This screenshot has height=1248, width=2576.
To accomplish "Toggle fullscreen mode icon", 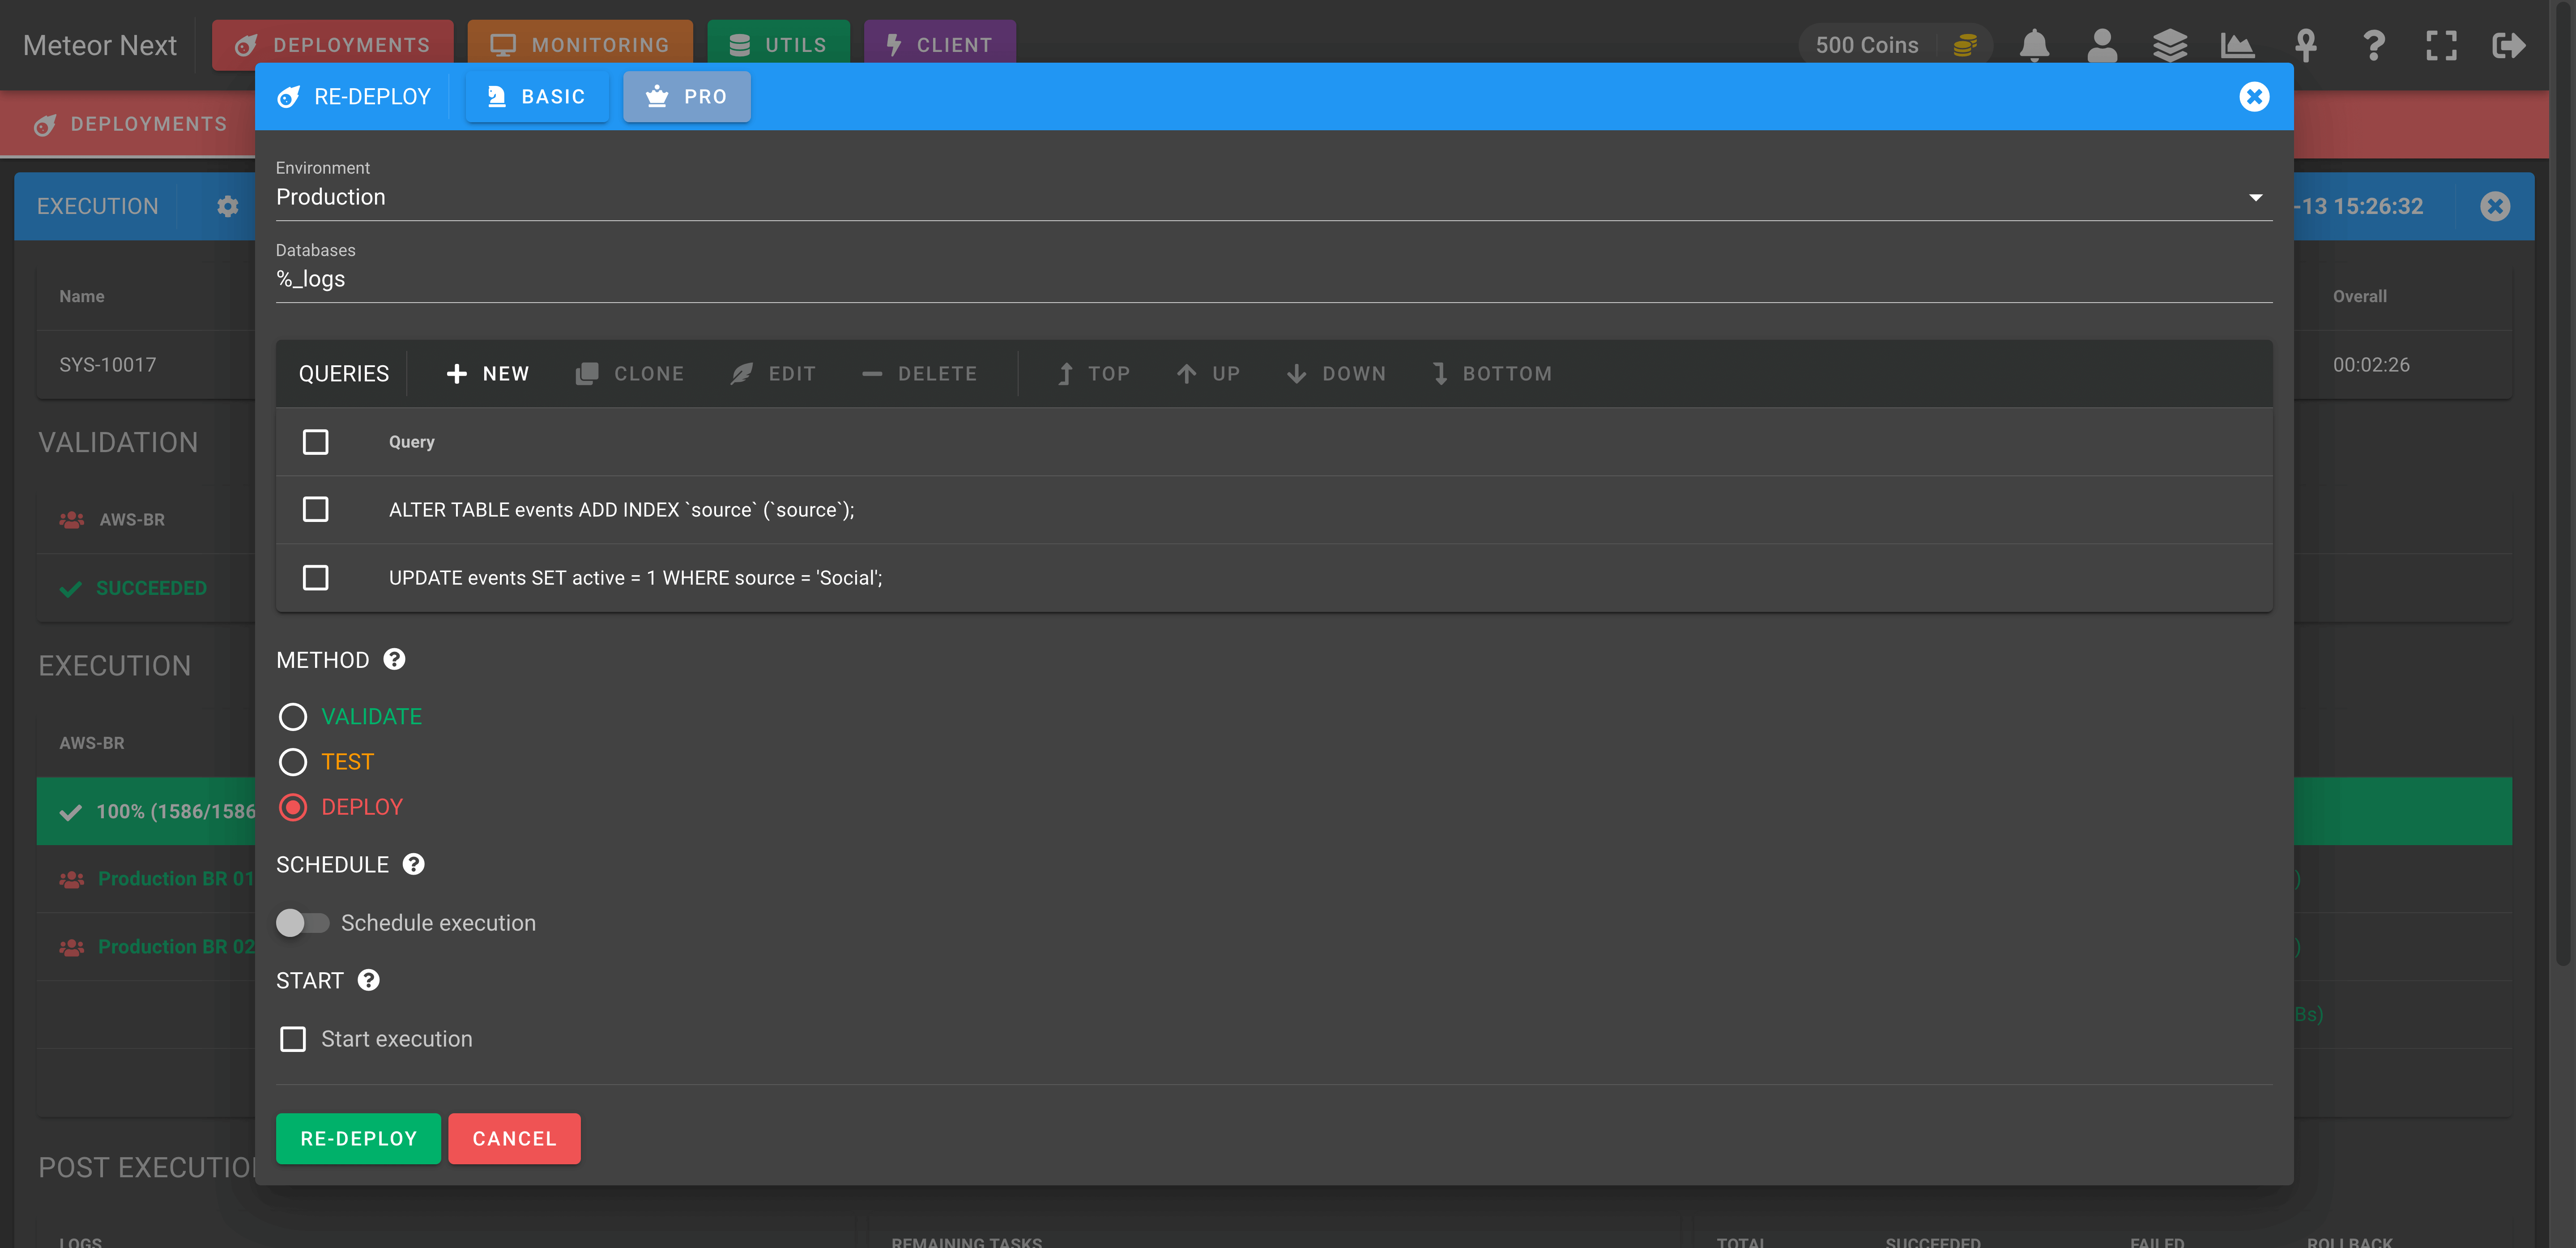I will (x=2441, y=45).
